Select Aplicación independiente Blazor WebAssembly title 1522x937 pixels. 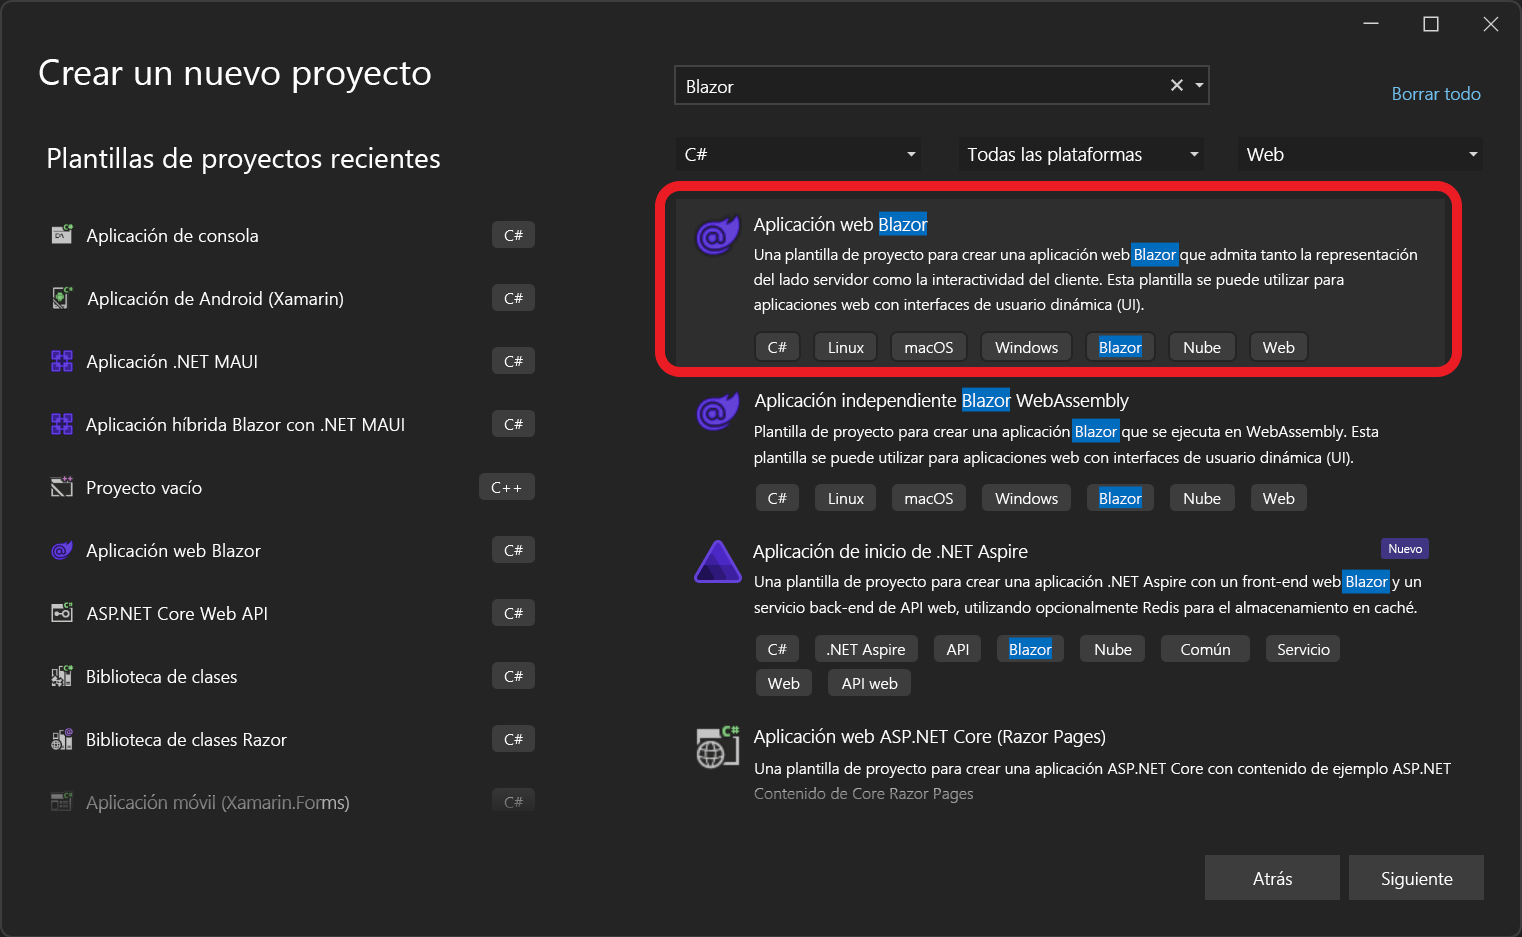coord(941,400)
